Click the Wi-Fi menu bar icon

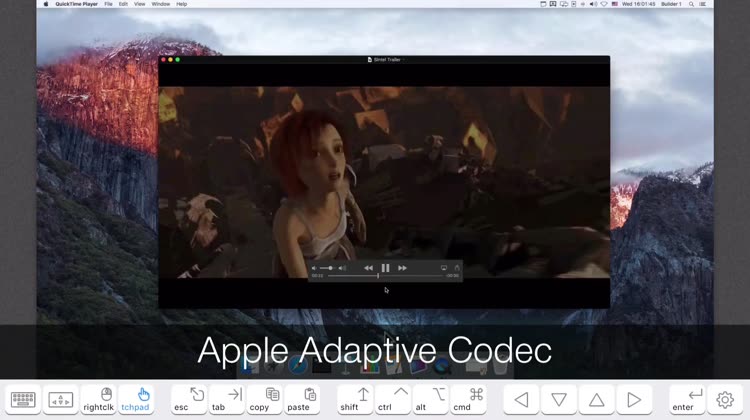[604, 4]
